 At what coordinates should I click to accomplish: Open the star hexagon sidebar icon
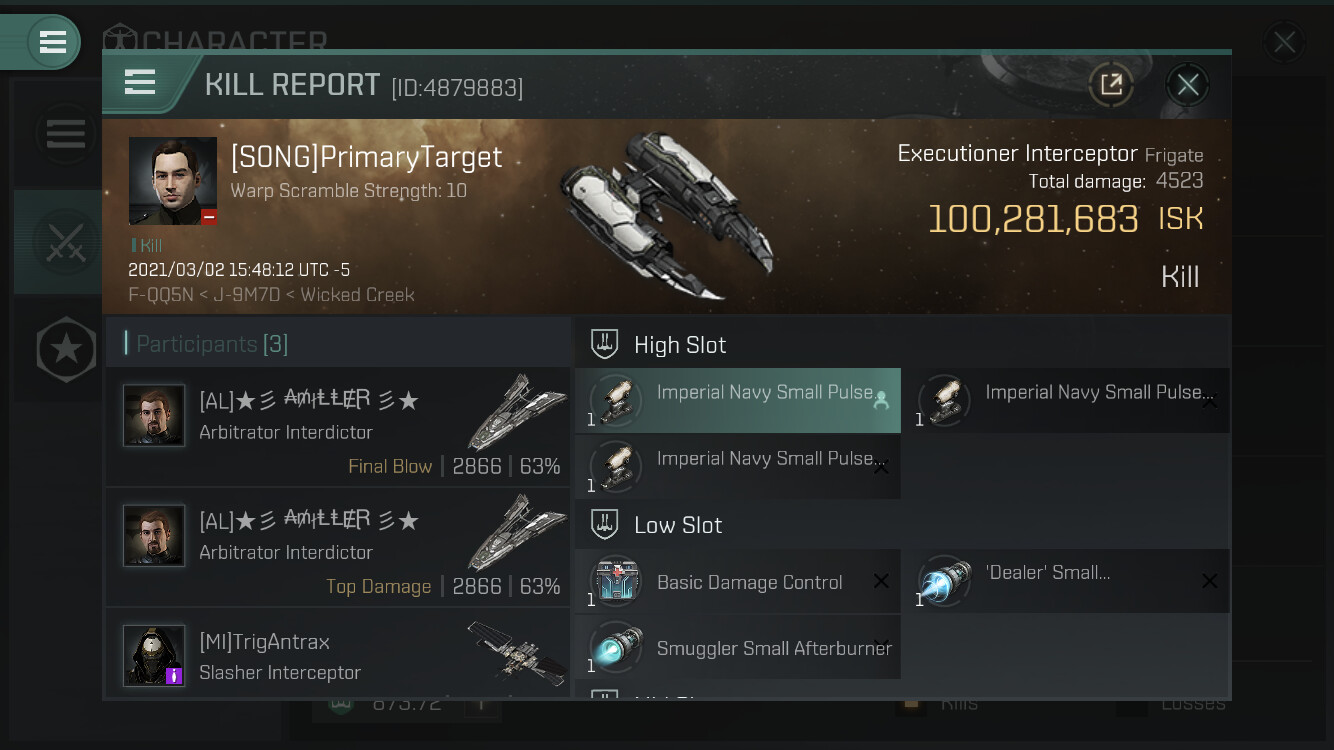pyautogui.click(x=66, y=350)
